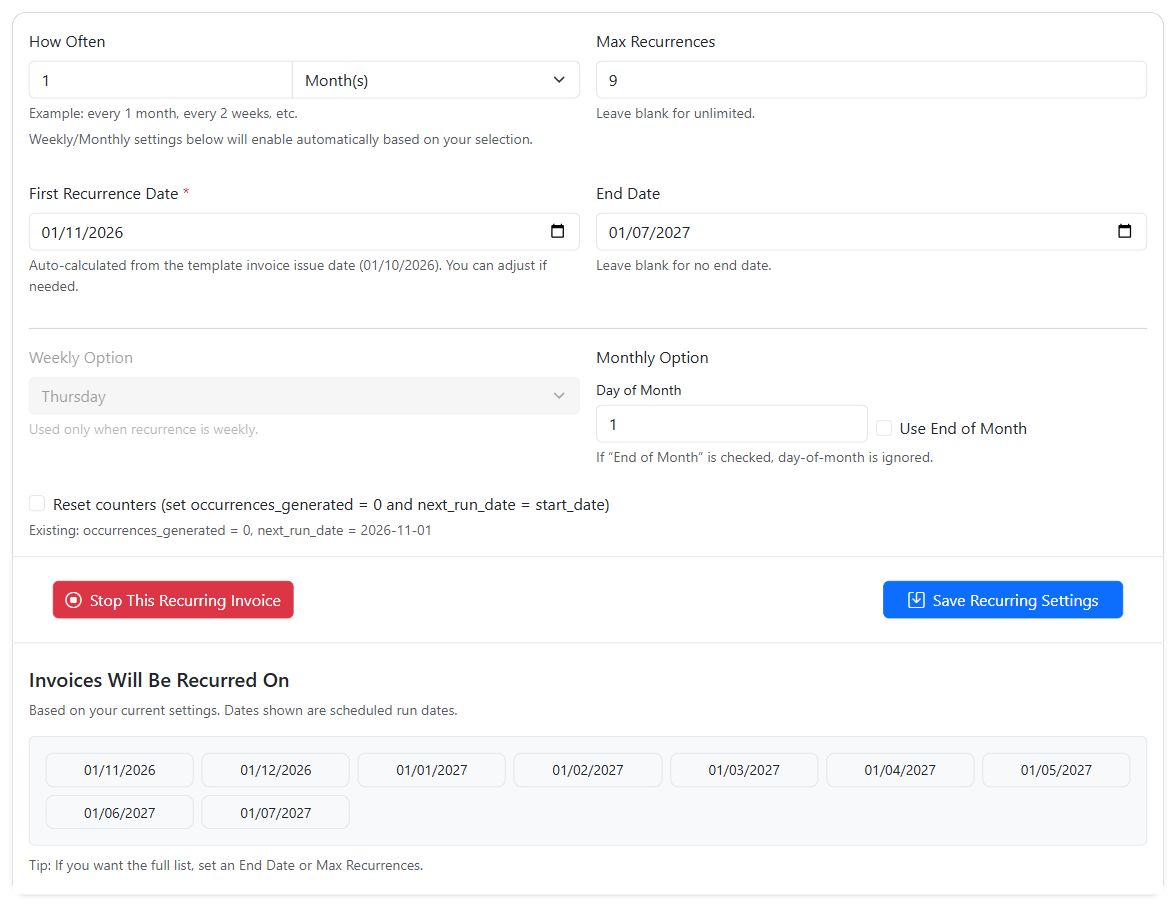Viewport: 1176px width, 908px height.
Task: Open calendar picker for End Date
Action: click(1124, 231)
